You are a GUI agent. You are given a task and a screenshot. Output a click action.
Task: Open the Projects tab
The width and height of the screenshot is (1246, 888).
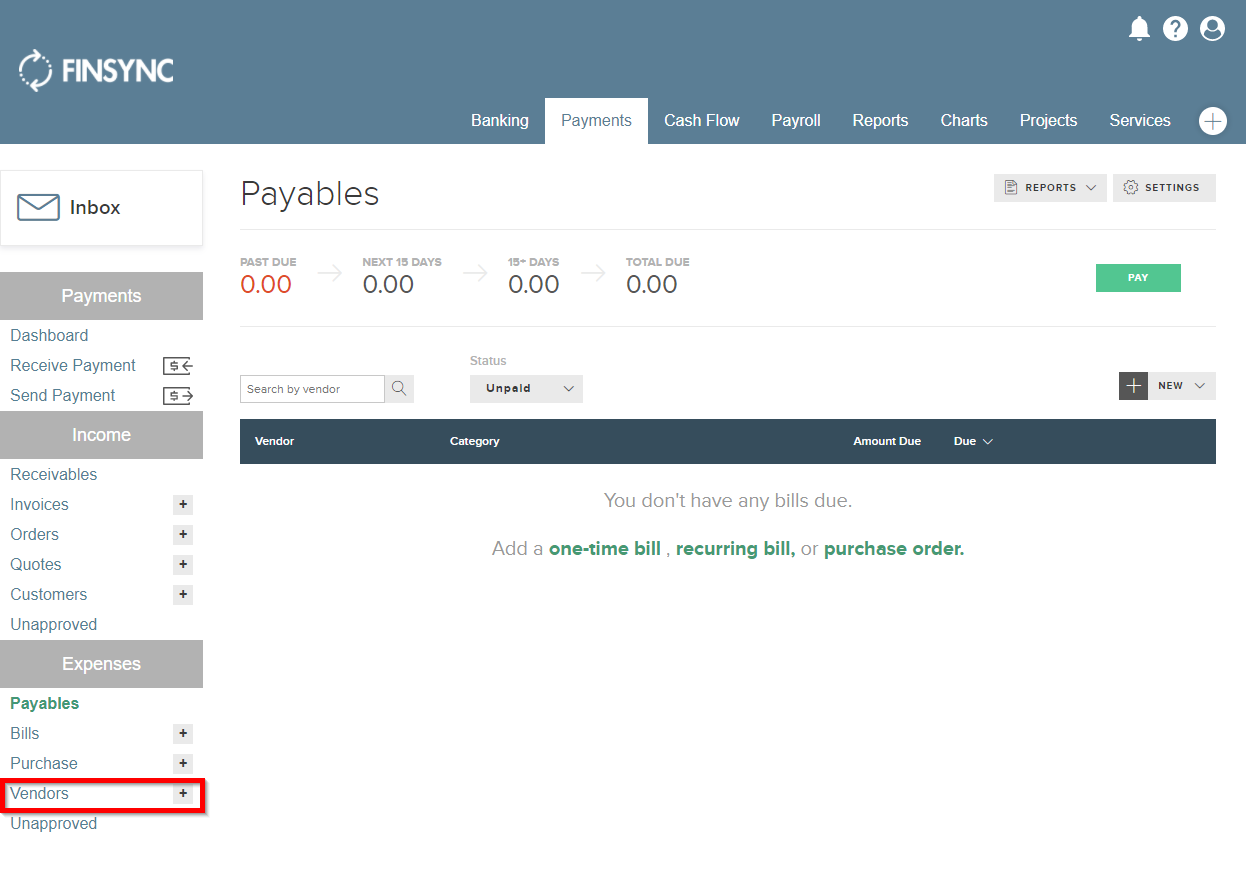coord(1049,121)
